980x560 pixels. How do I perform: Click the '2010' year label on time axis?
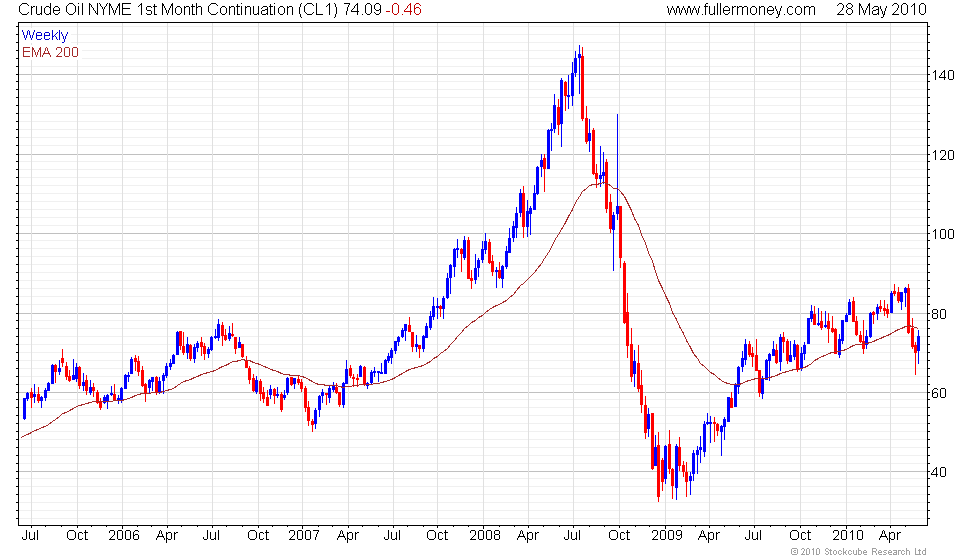point(848,536)
